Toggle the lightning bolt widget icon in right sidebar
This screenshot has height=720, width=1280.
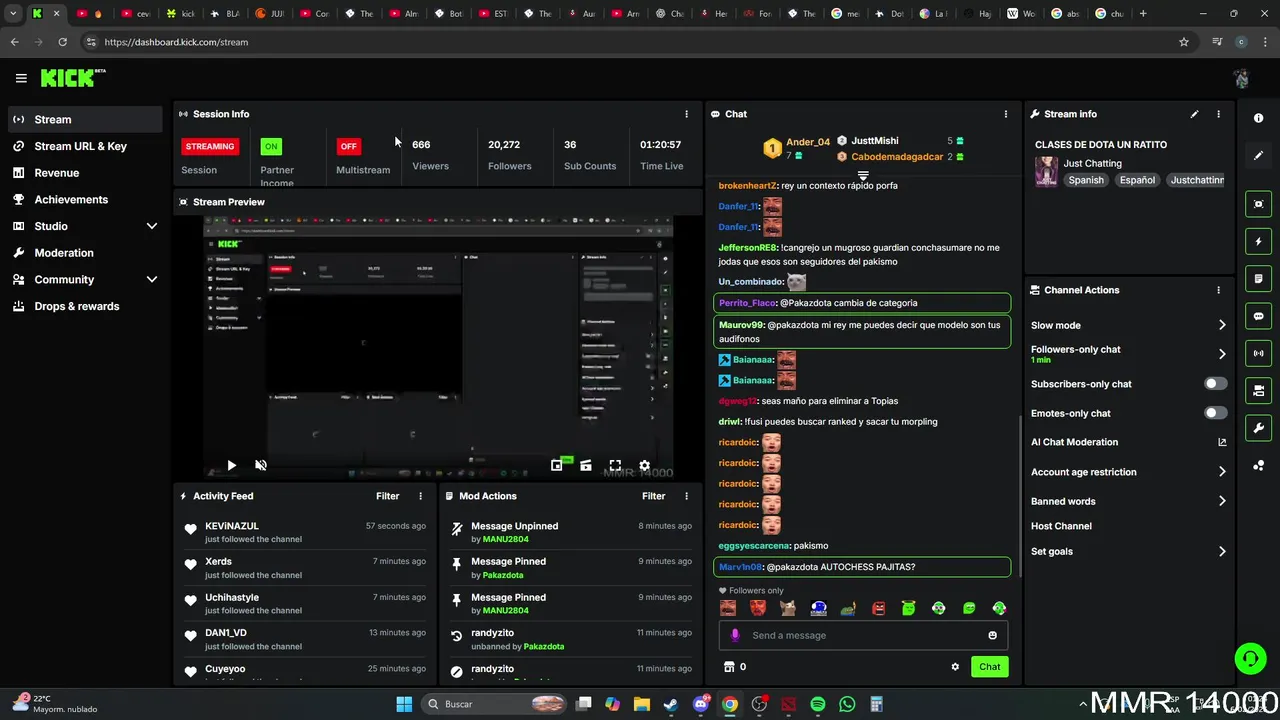click(x=1259, y=242)
